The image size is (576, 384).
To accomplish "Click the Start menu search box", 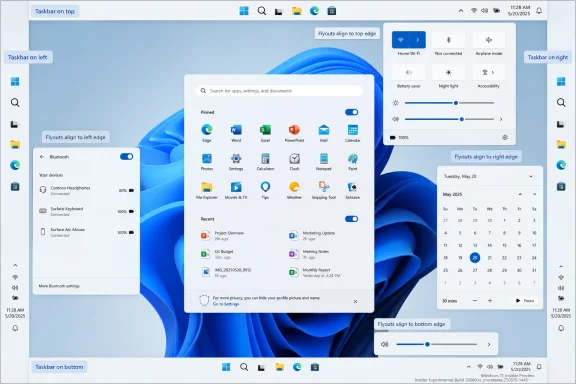I will pos(279,91).
